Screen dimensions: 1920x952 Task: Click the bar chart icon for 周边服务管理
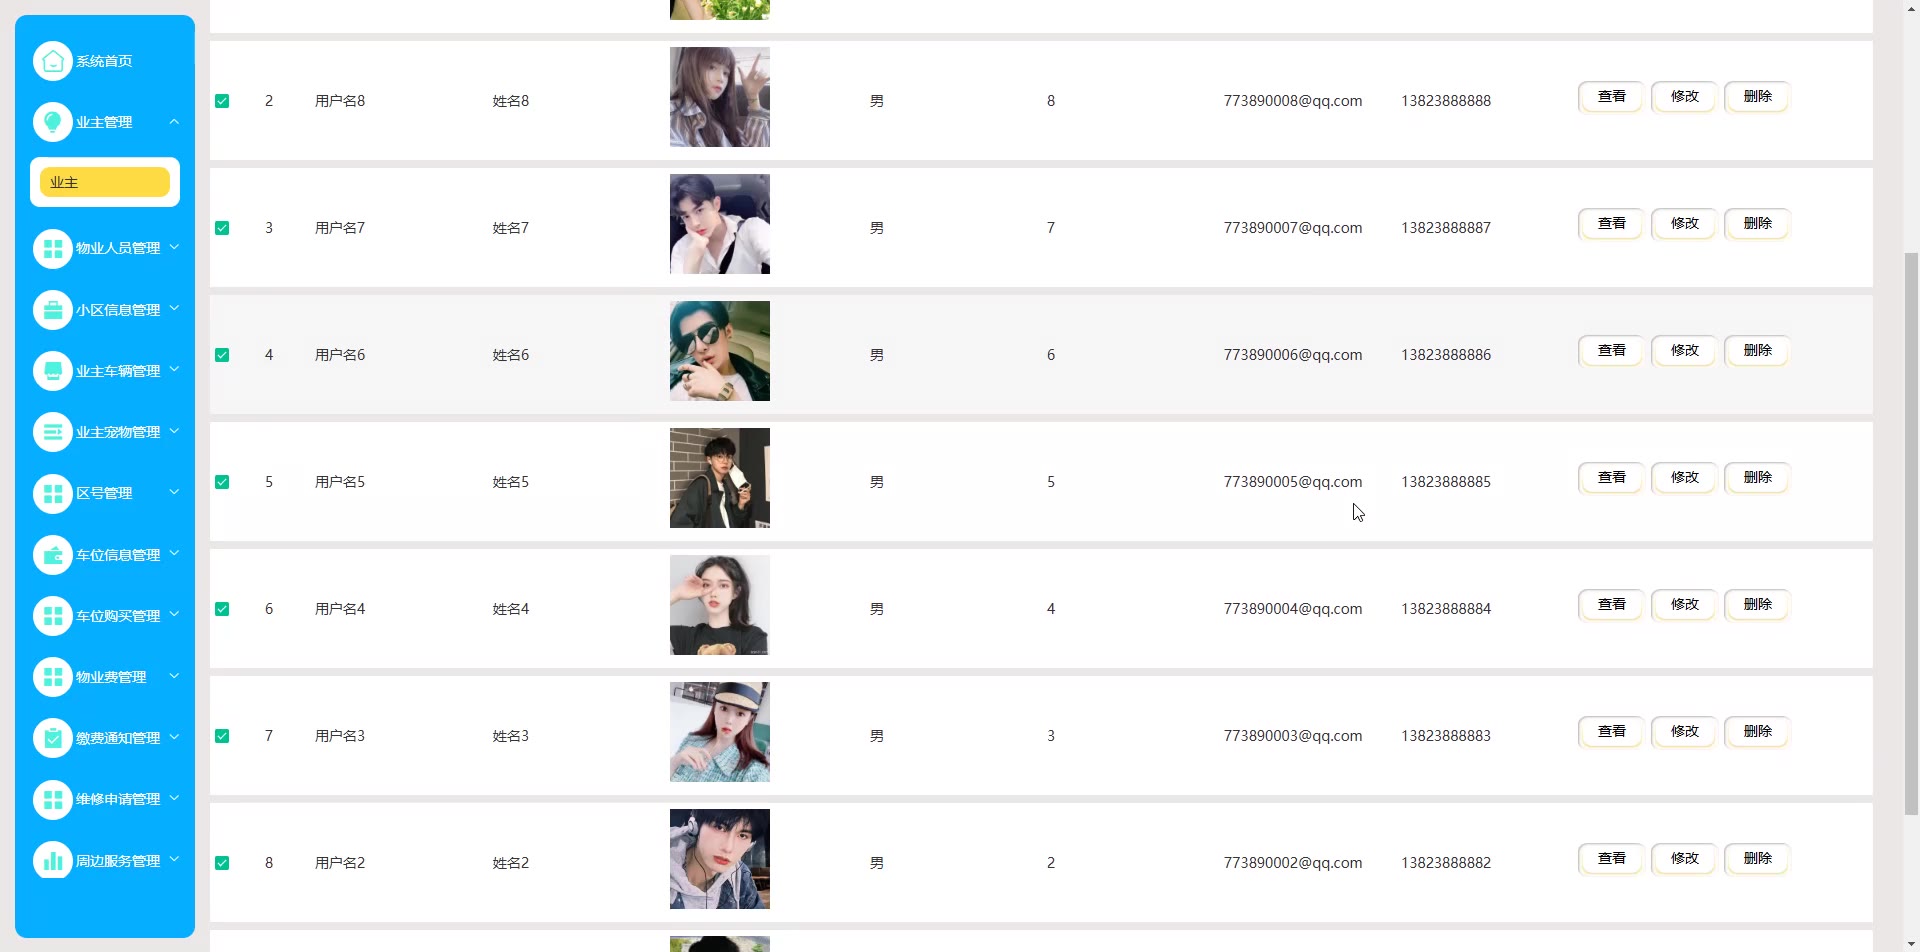click(x=53, y=860)
